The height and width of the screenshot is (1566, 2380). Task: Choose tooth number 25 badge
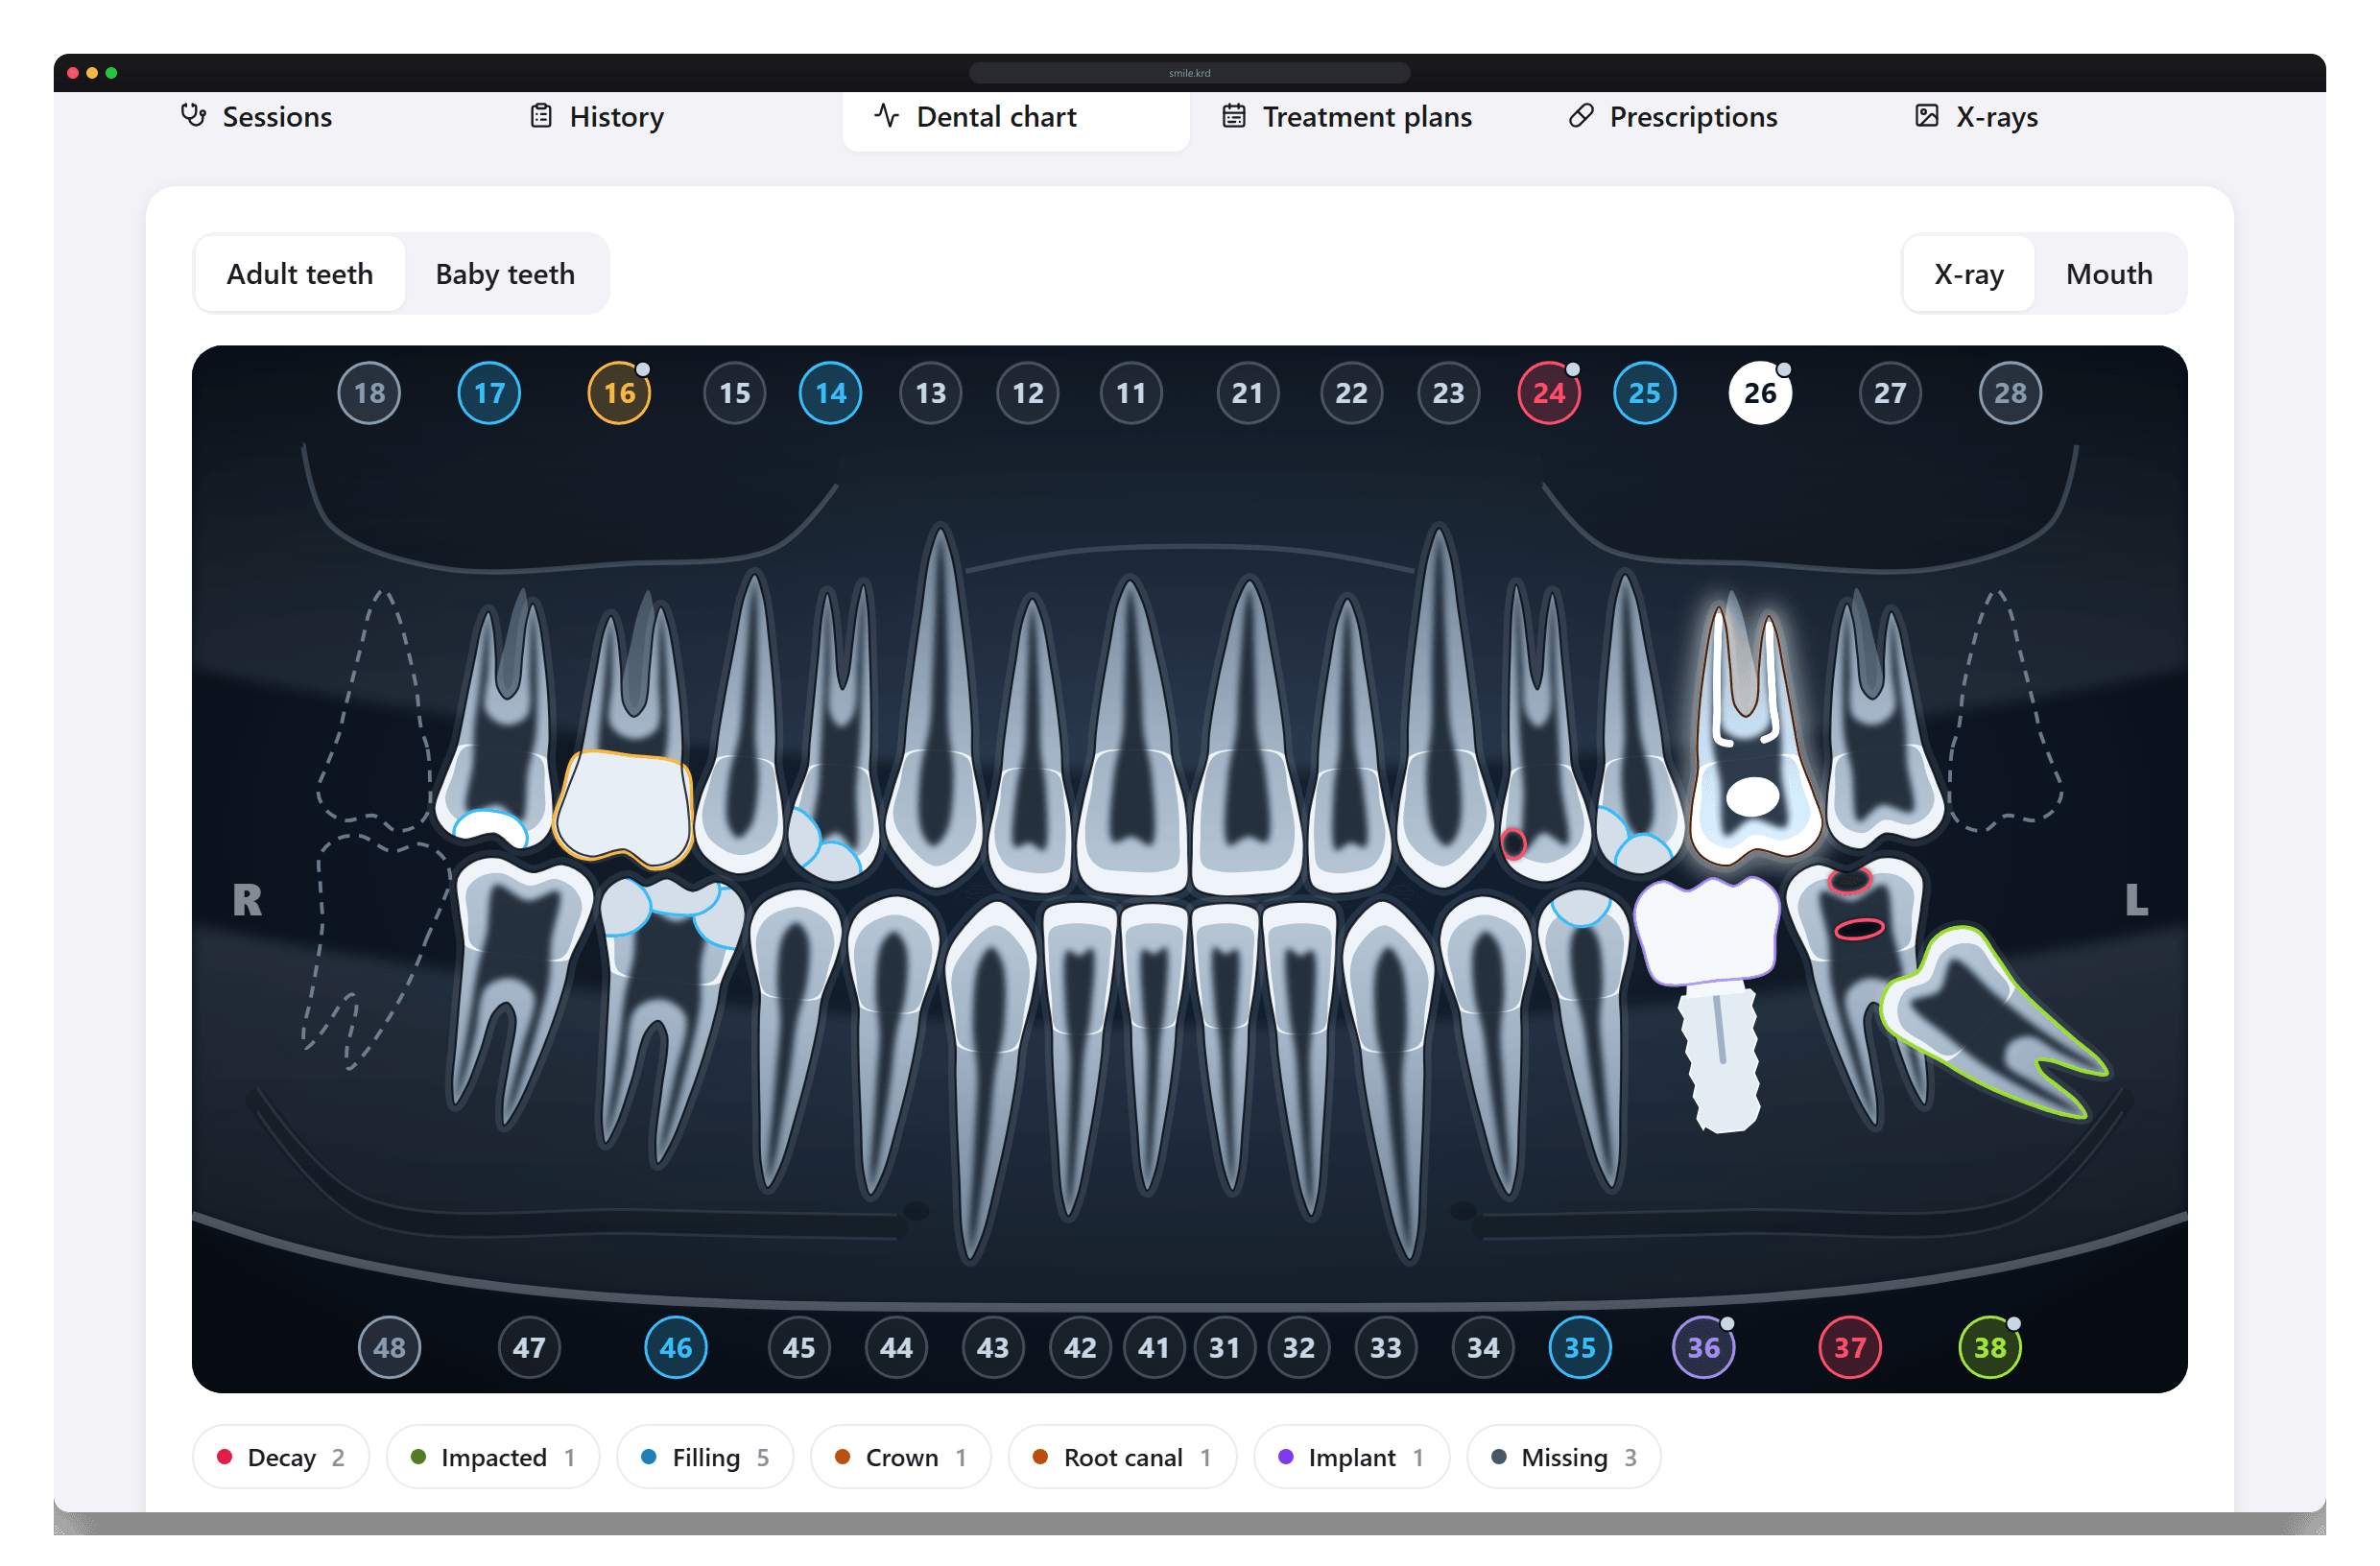pyautogui.click(x=1644, y=393)
